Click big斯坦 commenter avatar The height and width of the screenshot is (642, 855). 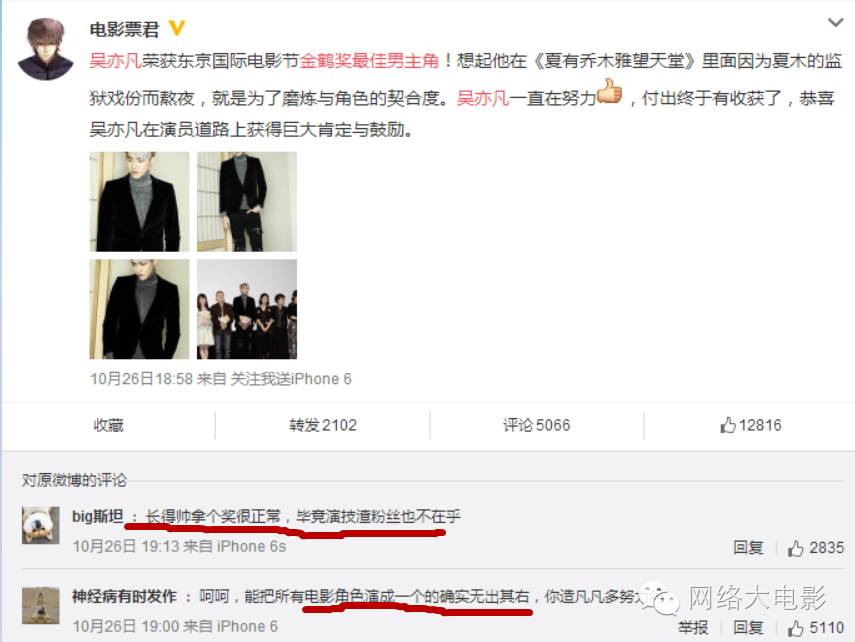point(41,525)
